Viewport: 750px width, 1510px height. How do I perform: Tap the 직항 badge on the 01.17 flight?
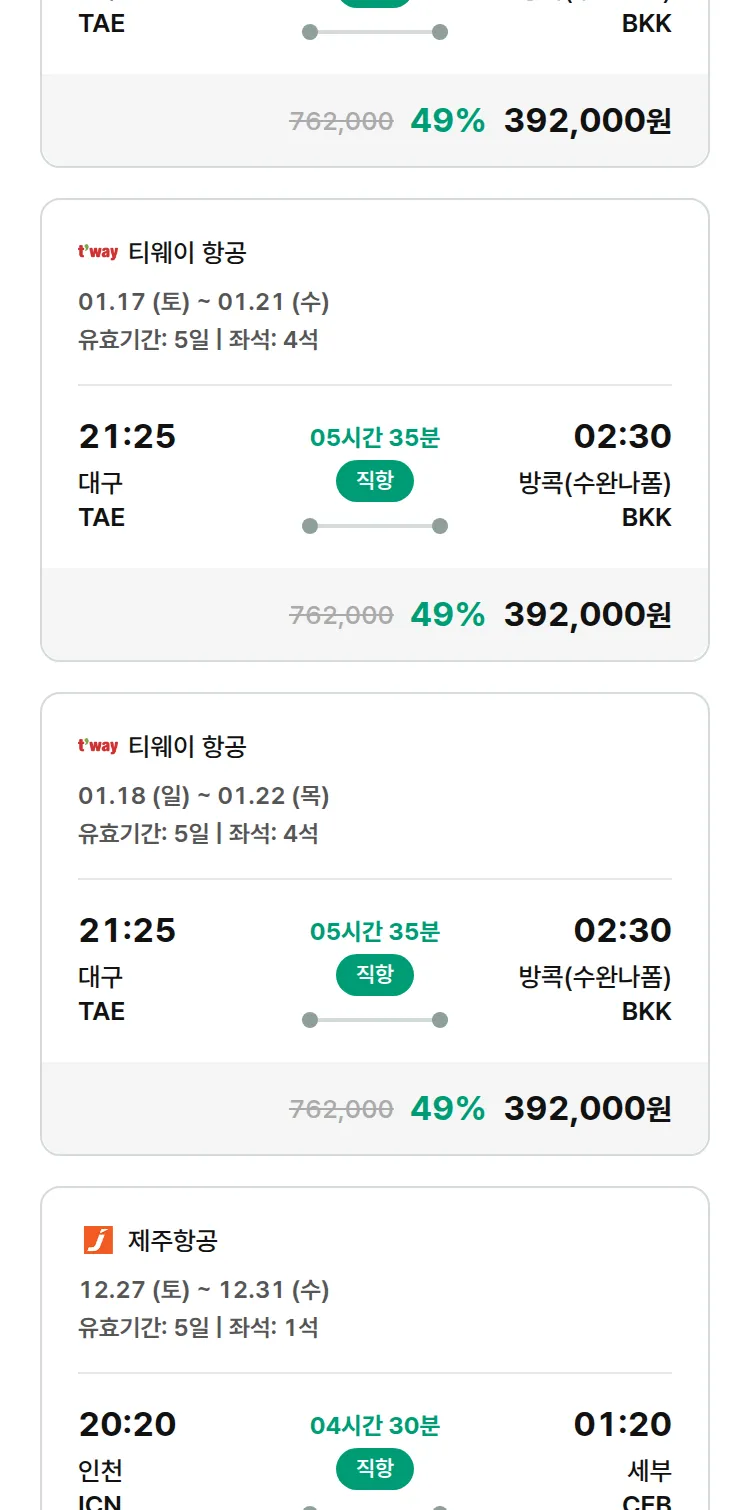(x=374, y=481)
